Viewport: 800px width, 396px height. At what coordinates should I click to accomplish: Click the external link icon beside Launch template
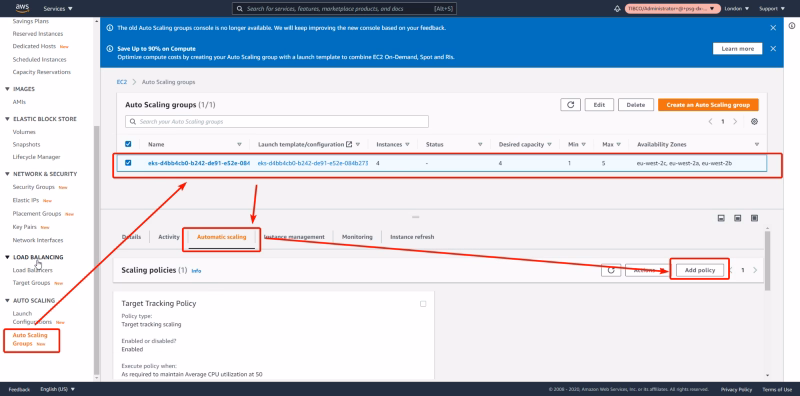[349, 144]
